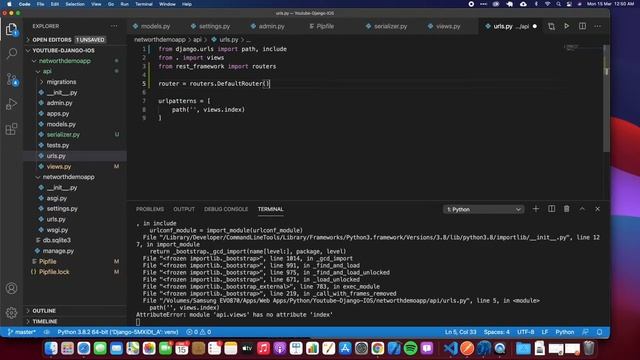
Task: Open manage.py in the file tree
Action: pos(76,251)
